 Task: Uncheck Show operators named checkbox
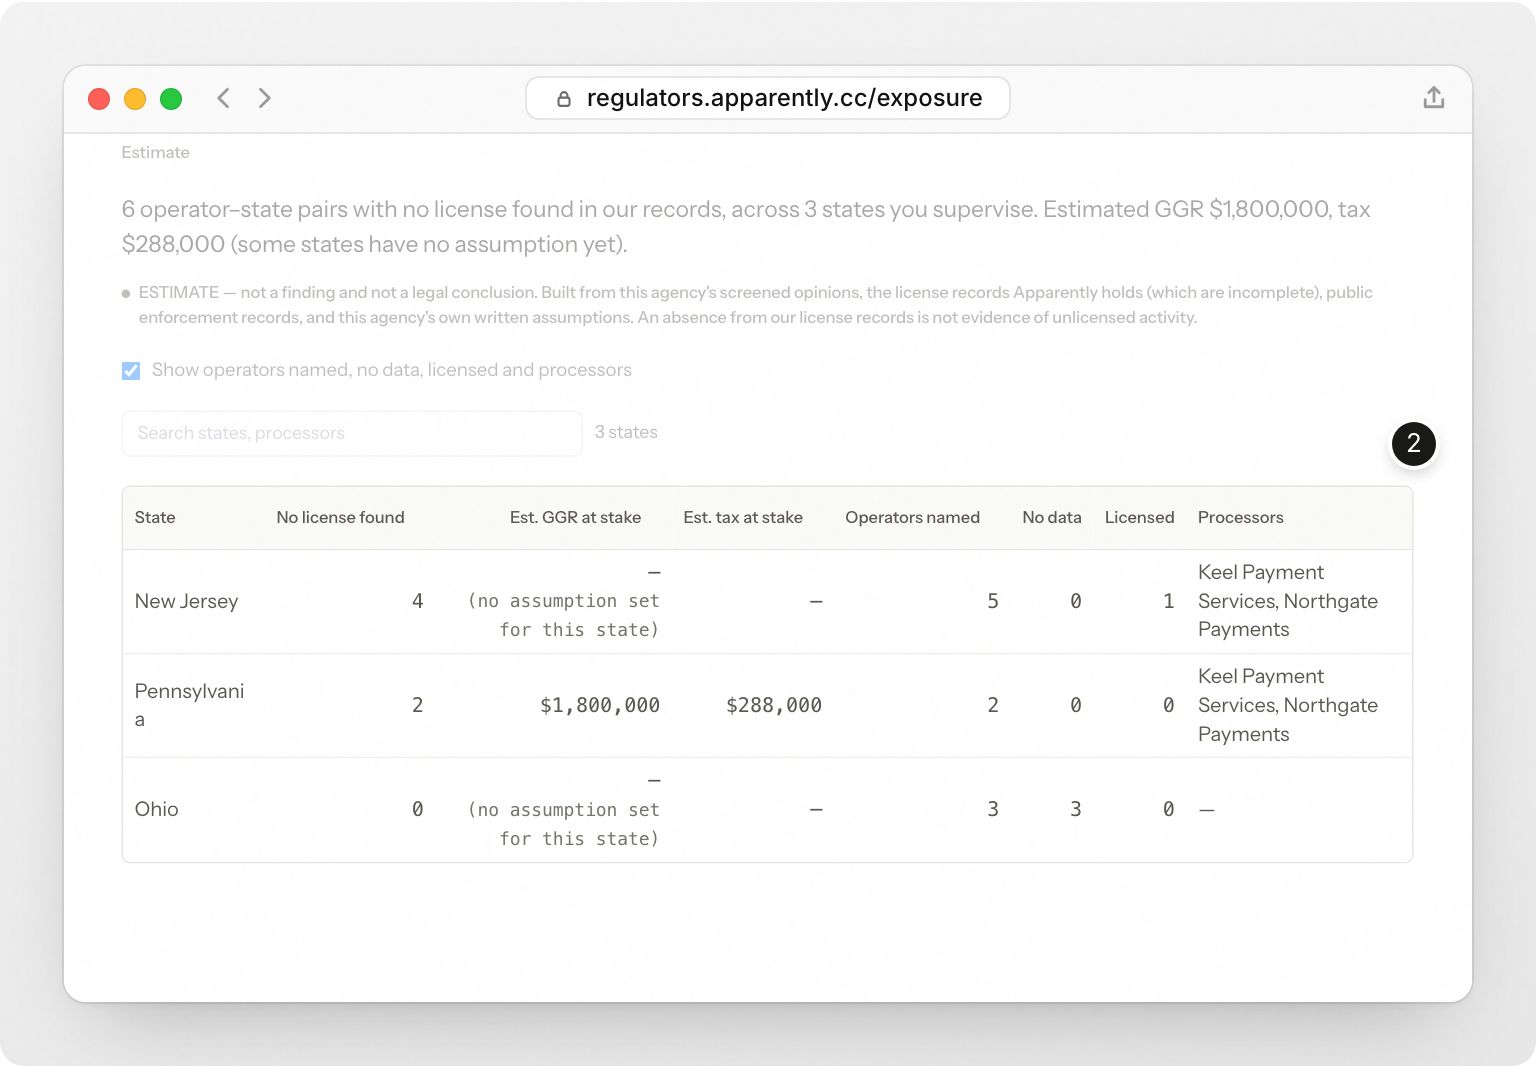point(131,371)
